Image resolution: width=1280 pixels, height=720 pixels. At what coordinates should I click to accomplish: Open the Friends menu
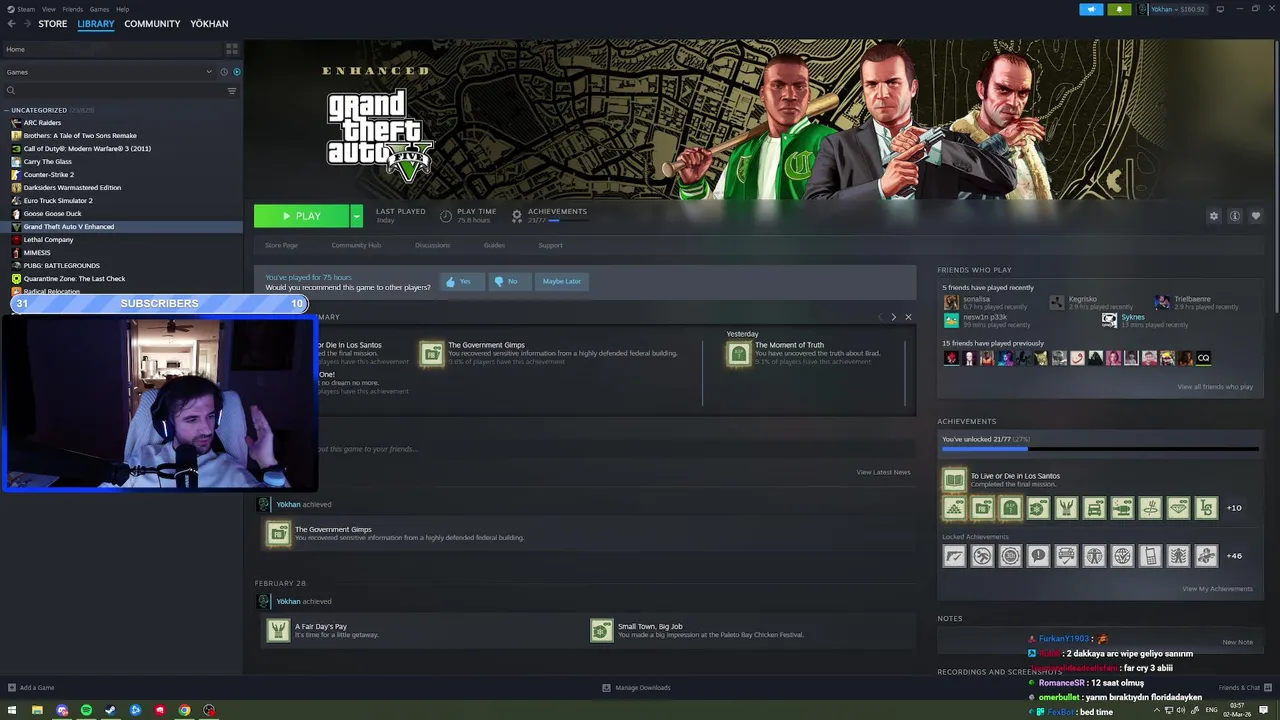(73, 9)
